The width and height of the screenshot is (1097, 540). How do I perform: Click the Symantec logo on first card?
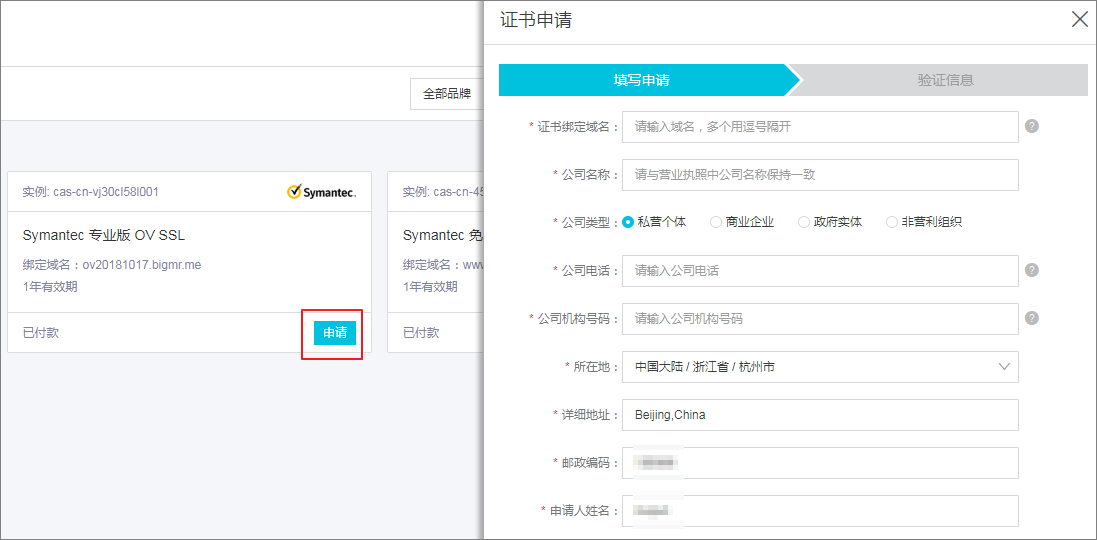[x=321, y=192]
